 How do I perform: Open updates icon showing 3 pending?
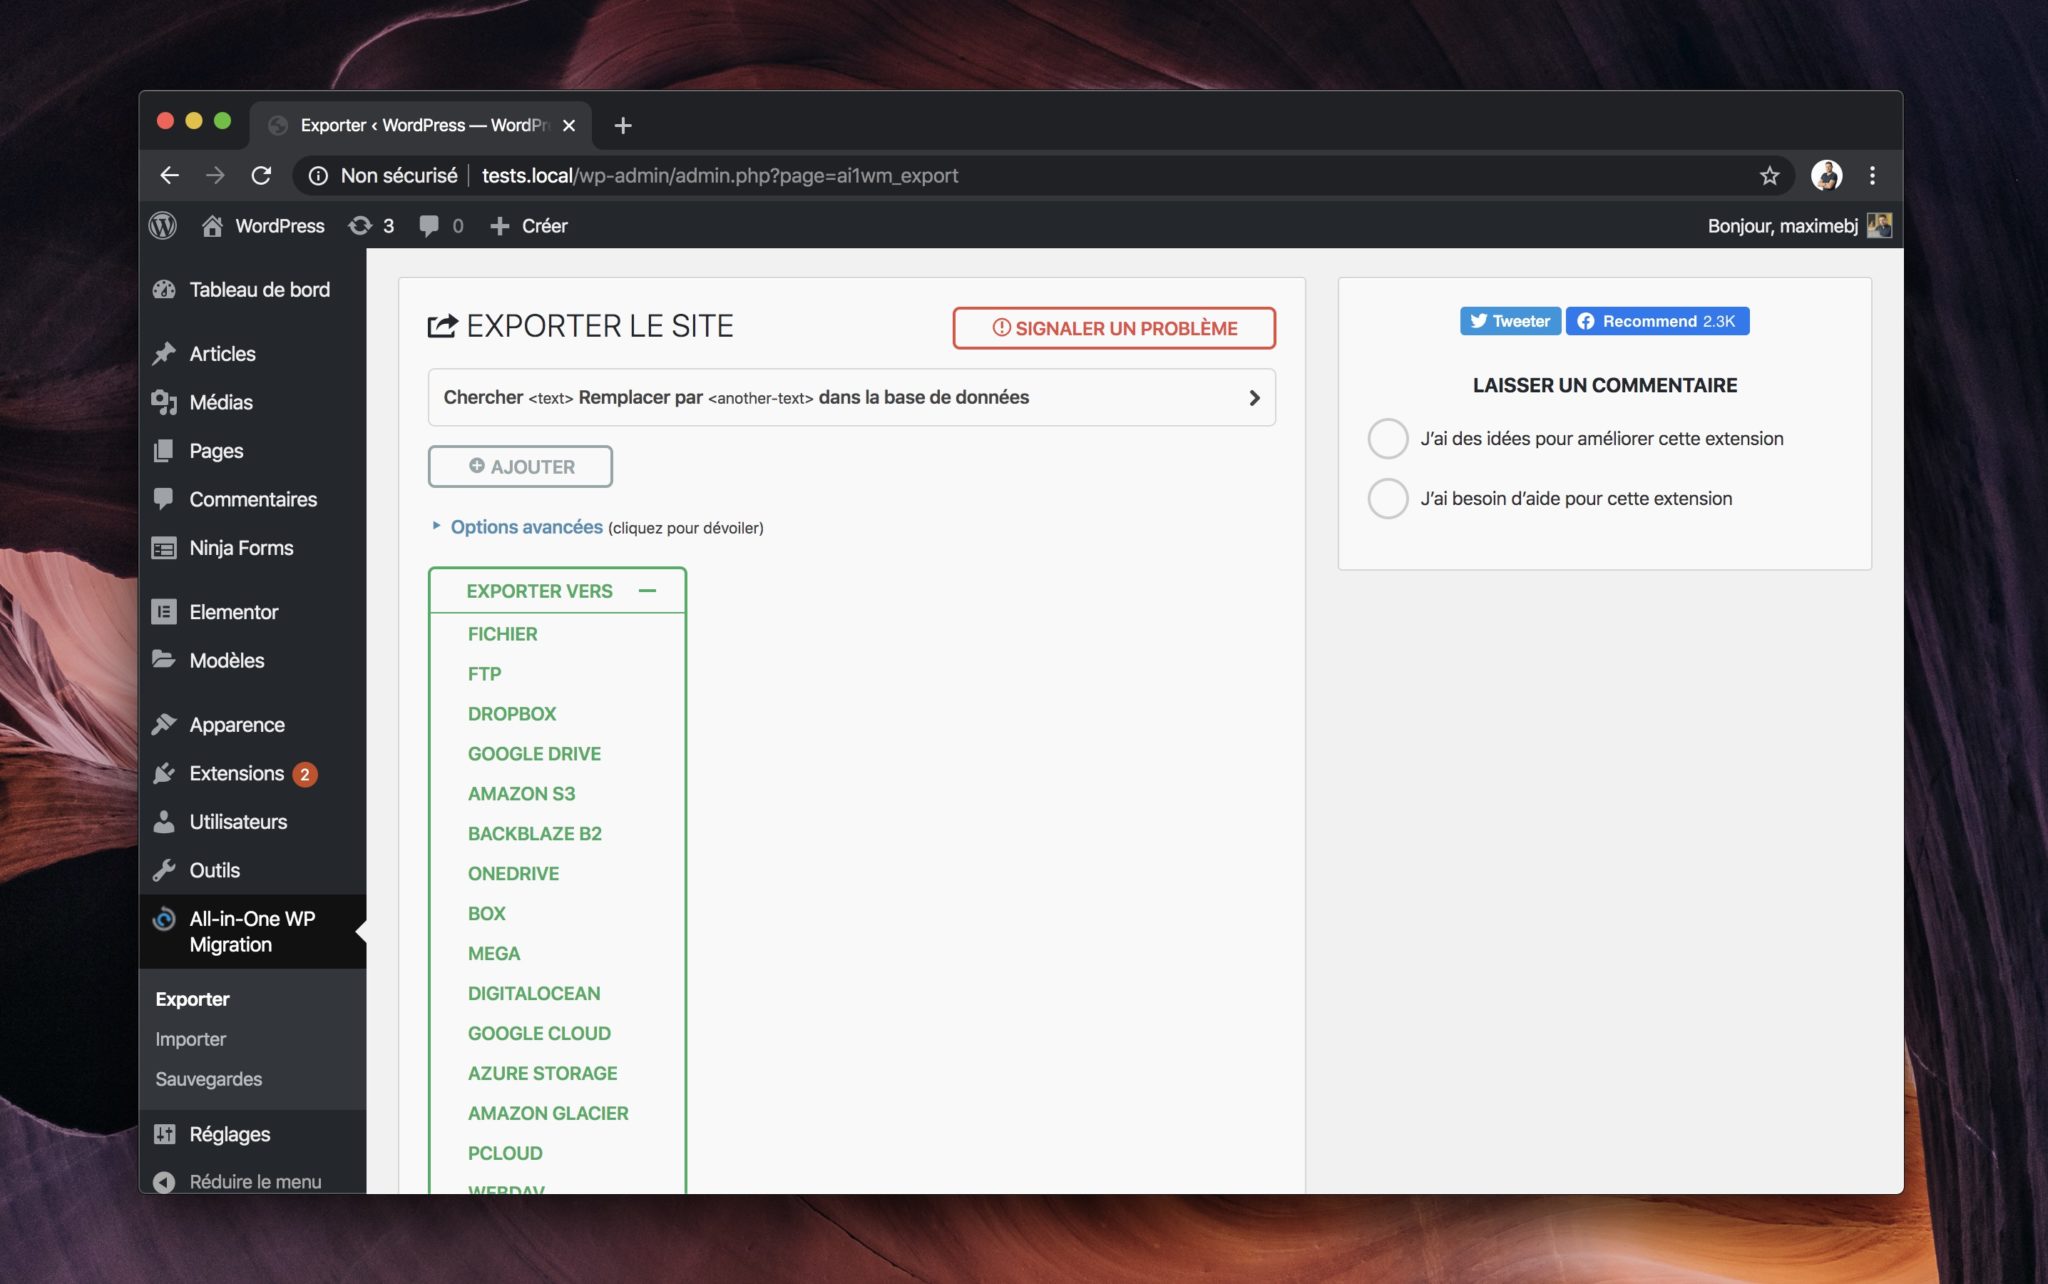[x=360, y=226]
